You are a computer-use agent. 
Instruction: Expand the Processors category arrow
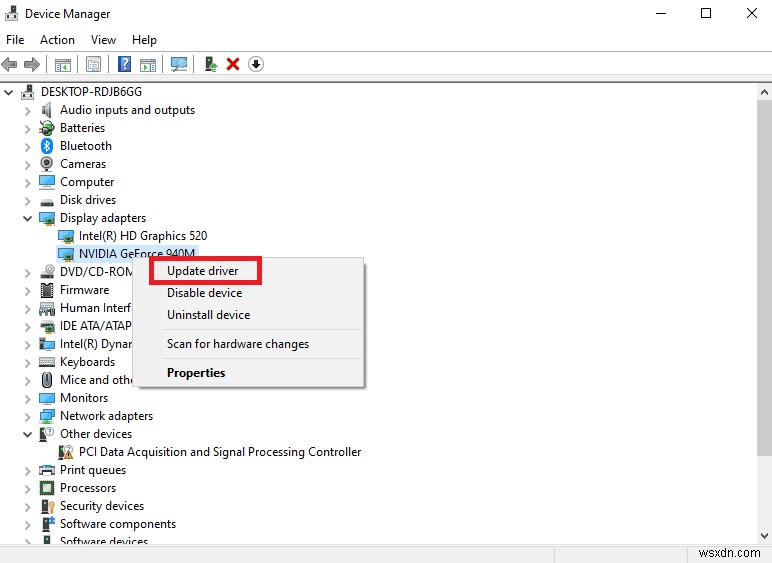[28, 489]
